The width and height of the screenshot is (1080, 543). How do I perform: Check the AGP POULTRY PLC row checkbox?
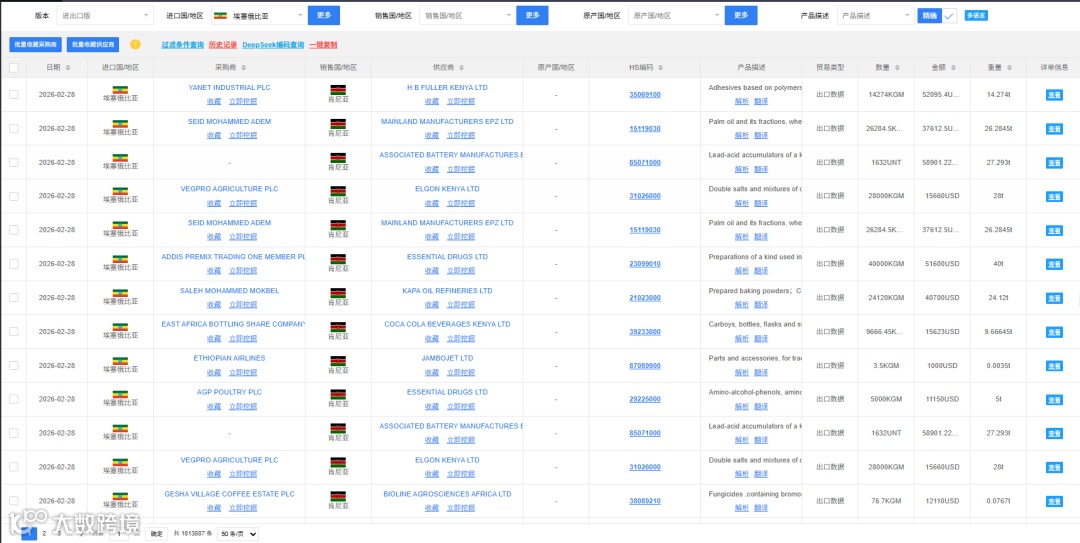tap(14, 399)
